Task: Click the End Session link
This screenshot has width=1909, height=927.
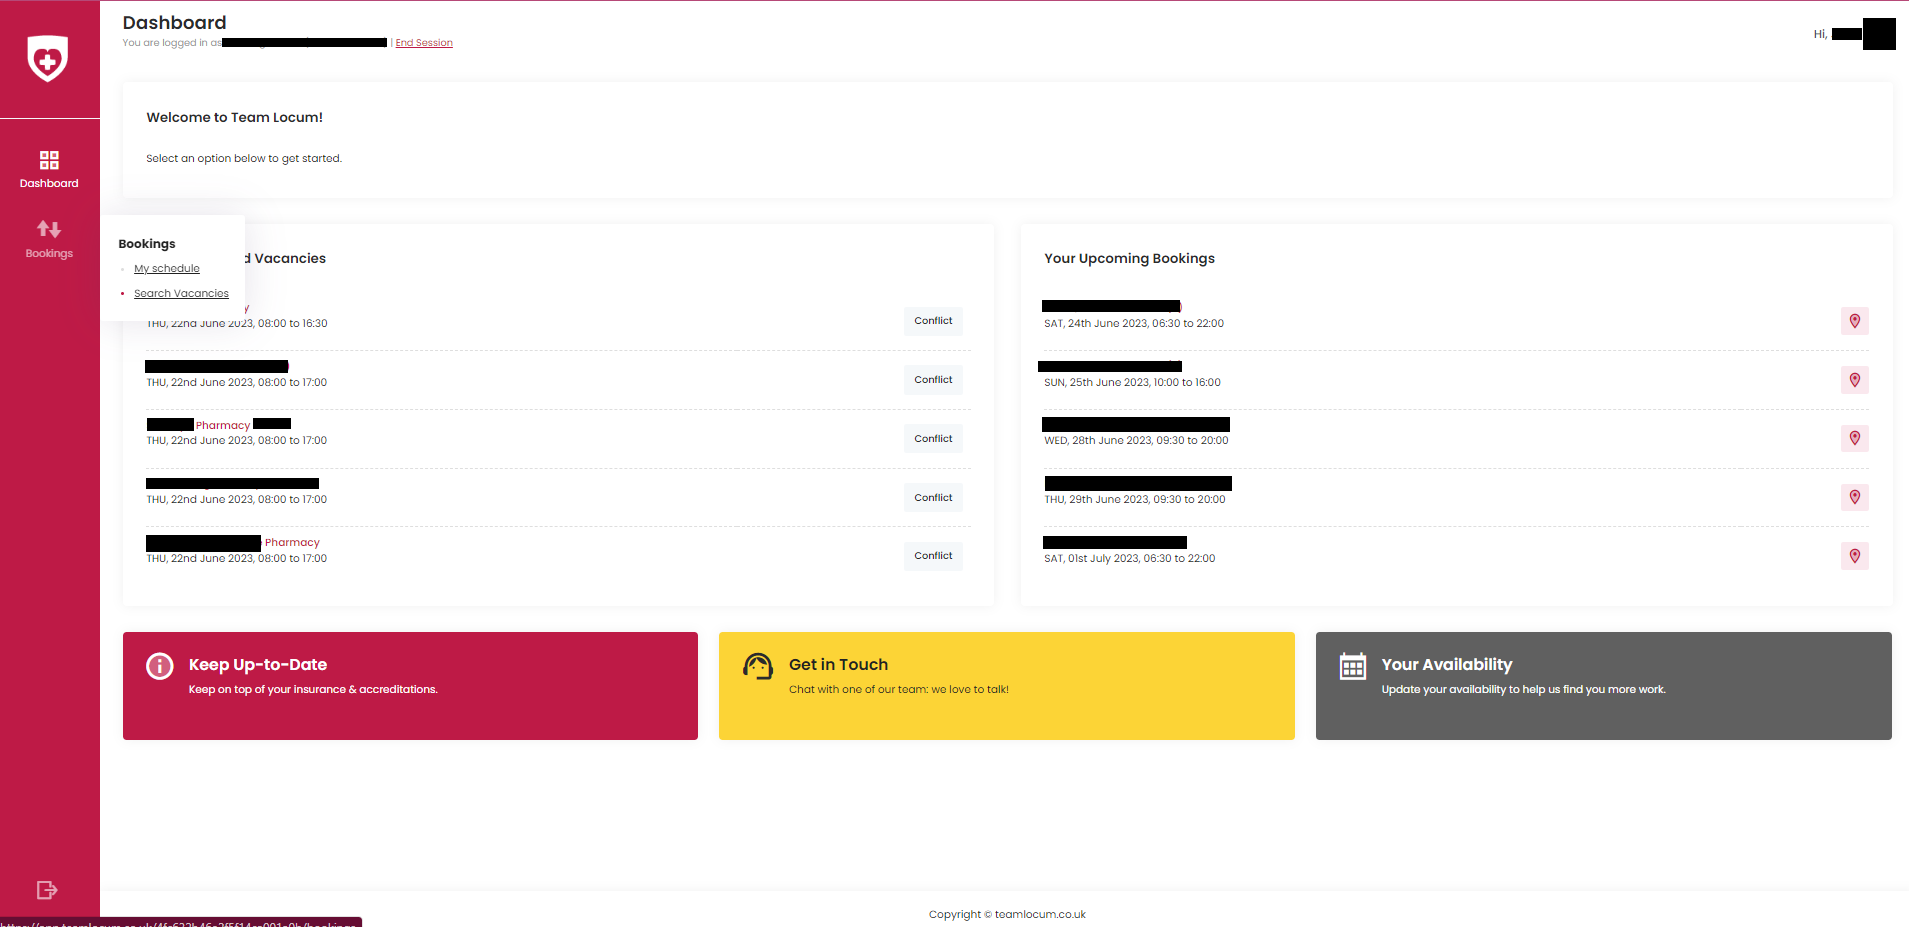Action: pos(424,42)
